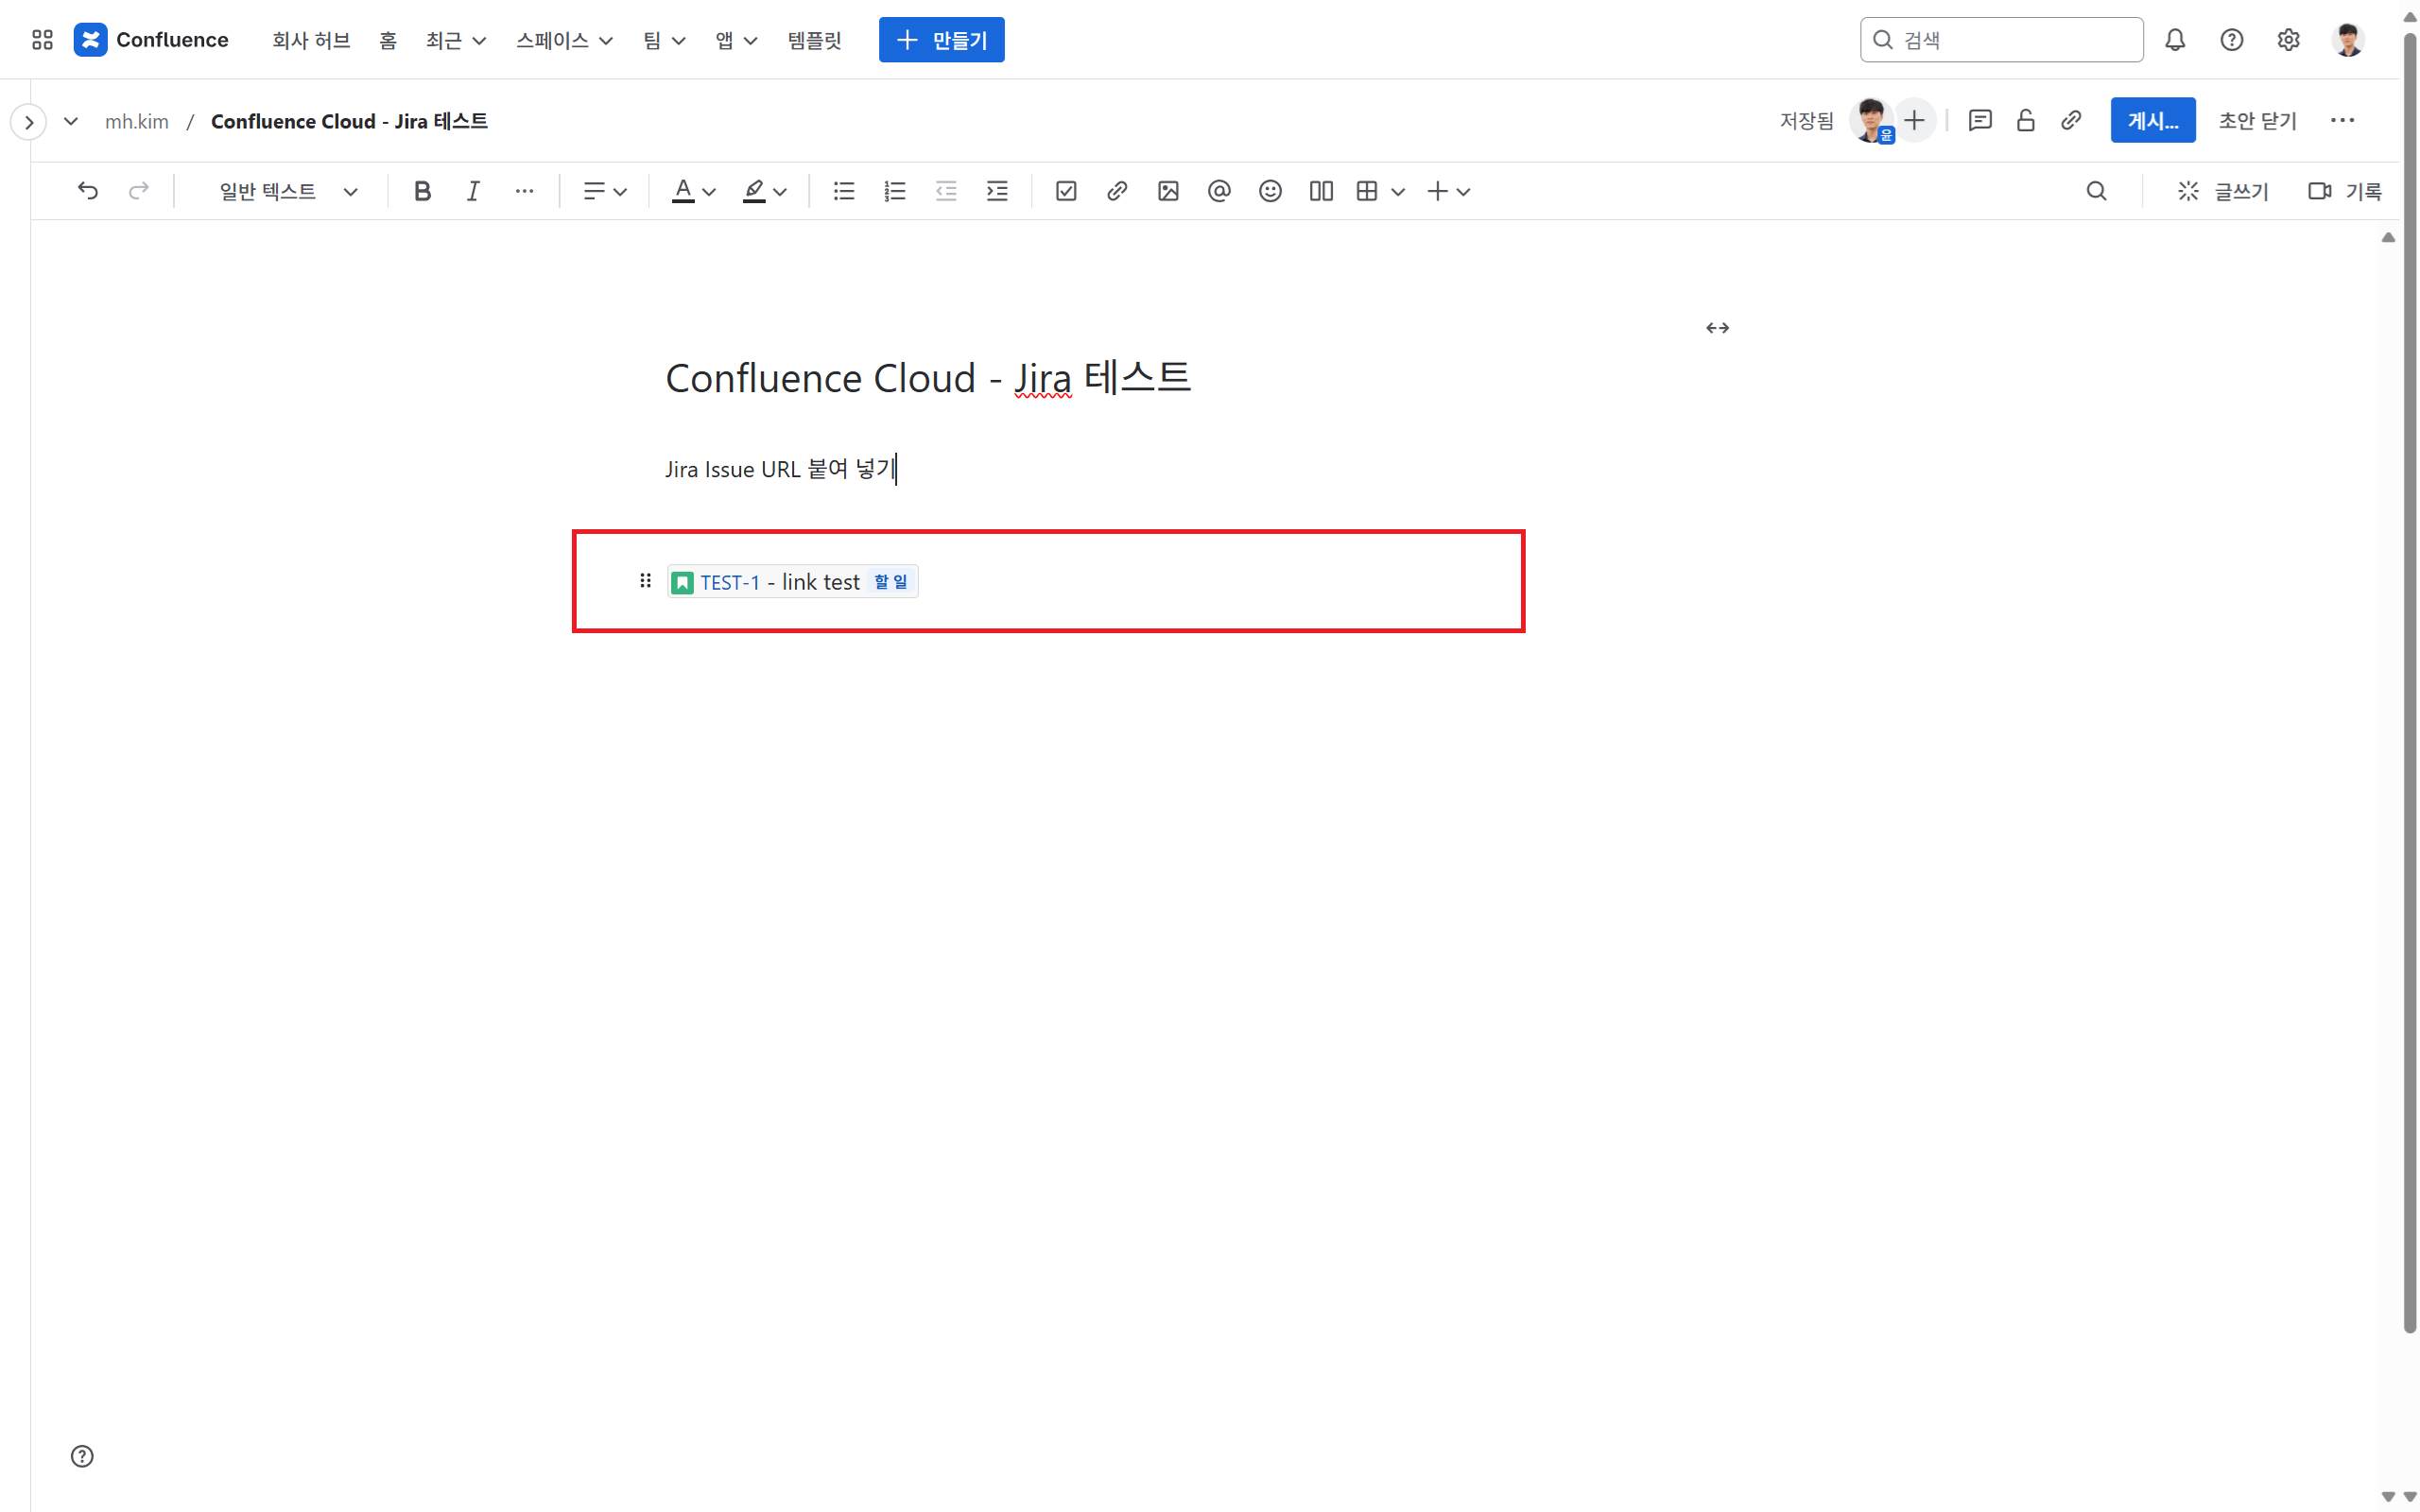Focus the 검색 search field
Screen dimensions: 2420x1512
tap(2001, 40)
